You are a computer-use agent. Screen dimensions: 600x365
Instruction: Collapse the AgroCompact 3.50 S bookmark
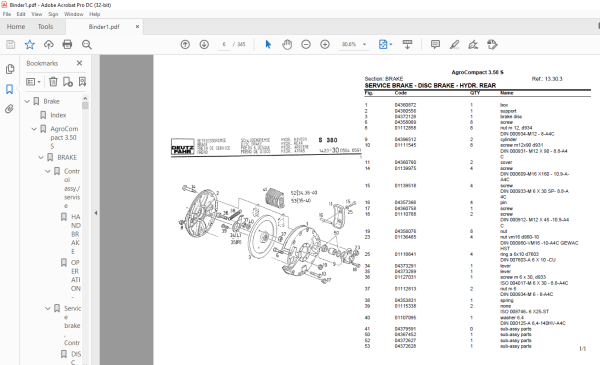point(34,129)
